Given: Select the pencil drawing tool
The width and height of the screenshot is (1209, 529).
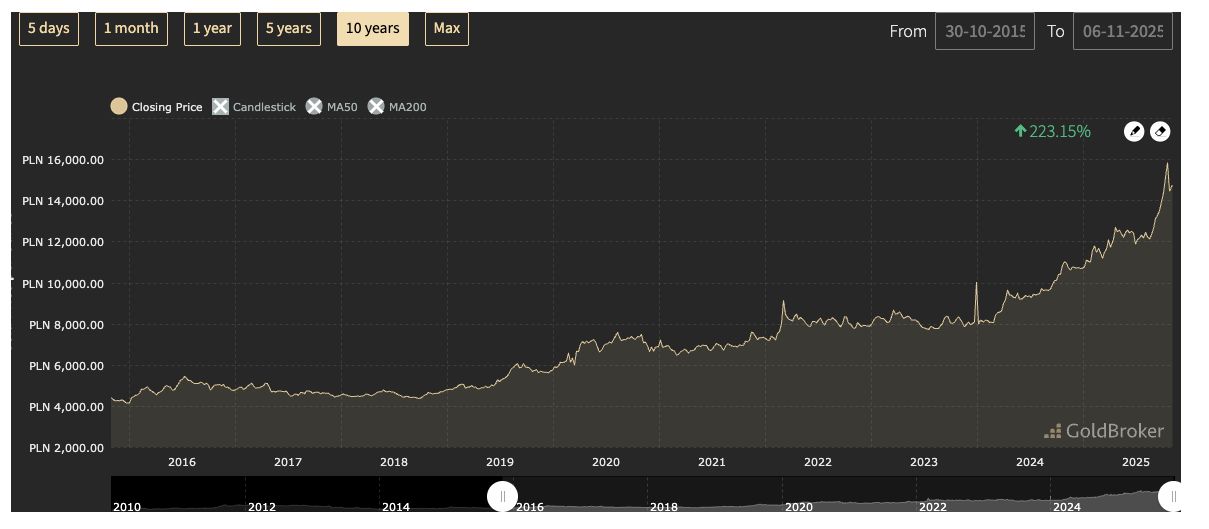Looking at the screenshot, I should pos(1133,131).
